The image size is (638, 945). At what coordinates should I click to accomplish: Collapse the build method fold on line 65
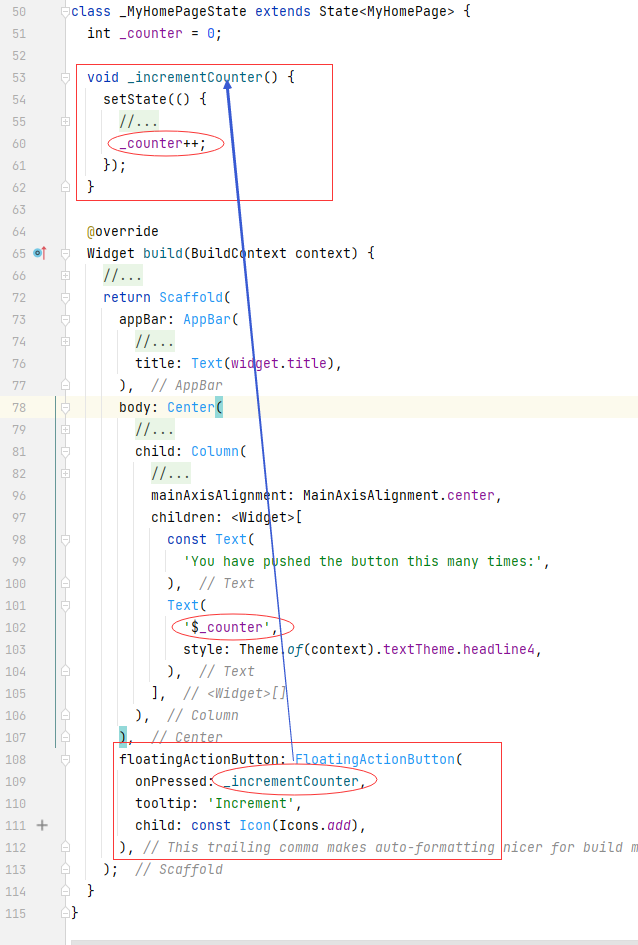coord(65,253)
